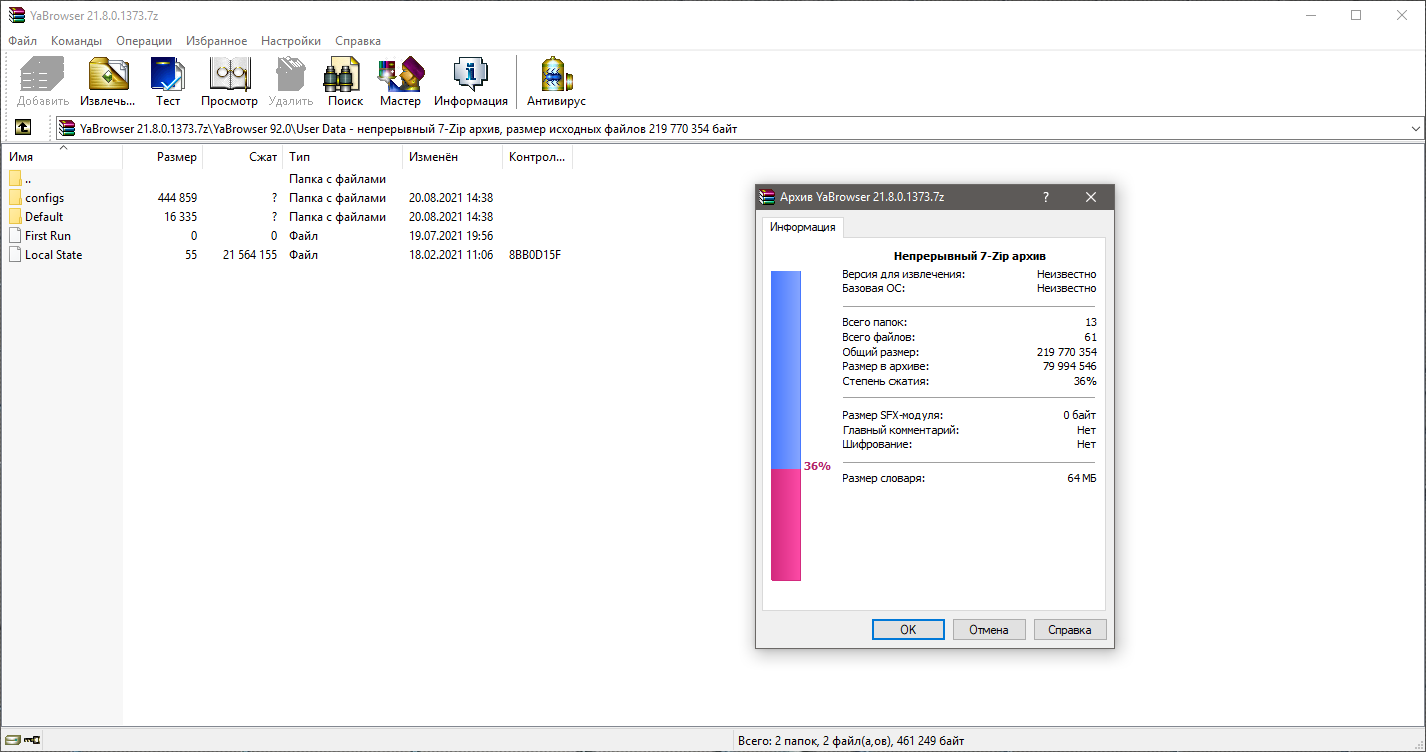This screenshot has height=752, width=1426.
Task: Click the Default folder icon
Action: tap(15, 217)
